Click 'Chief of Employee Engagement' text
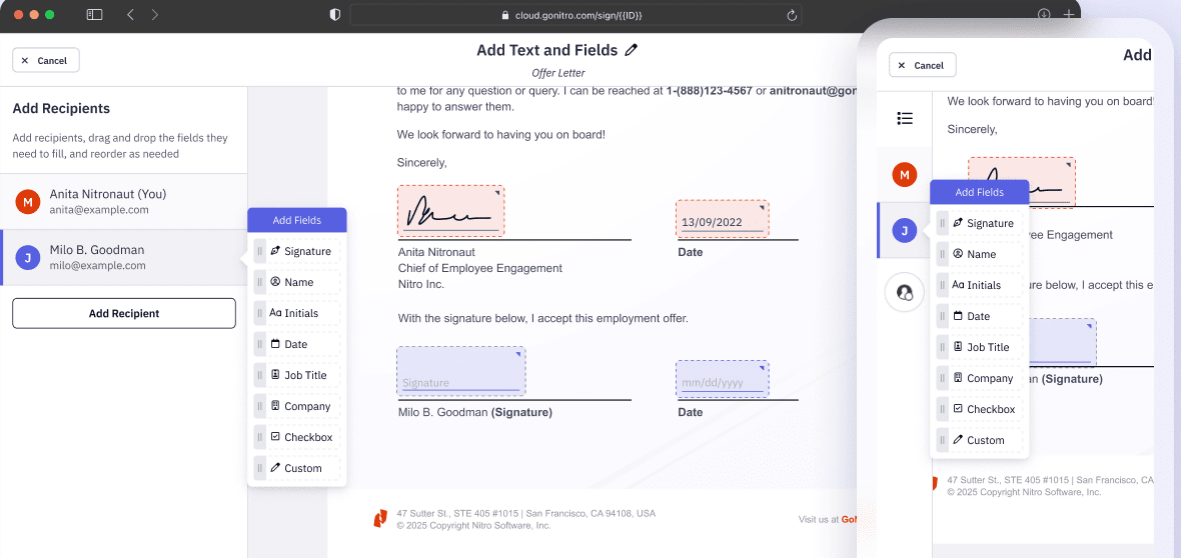Viewport: 1181px width, 559px height. click(480, 268)
